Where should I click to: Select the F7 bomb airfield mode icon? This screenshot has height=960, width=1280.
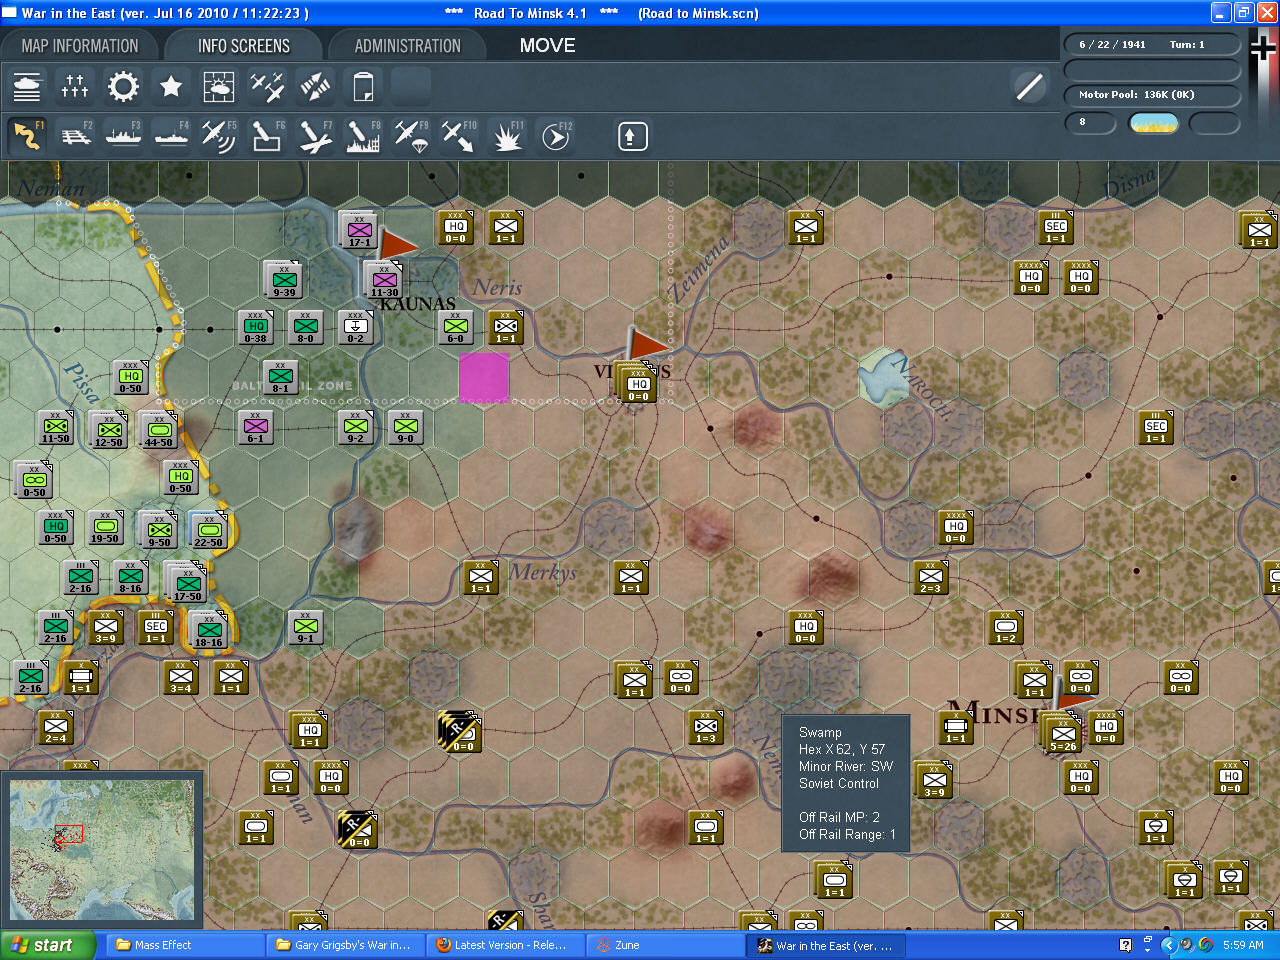[315, 136]
